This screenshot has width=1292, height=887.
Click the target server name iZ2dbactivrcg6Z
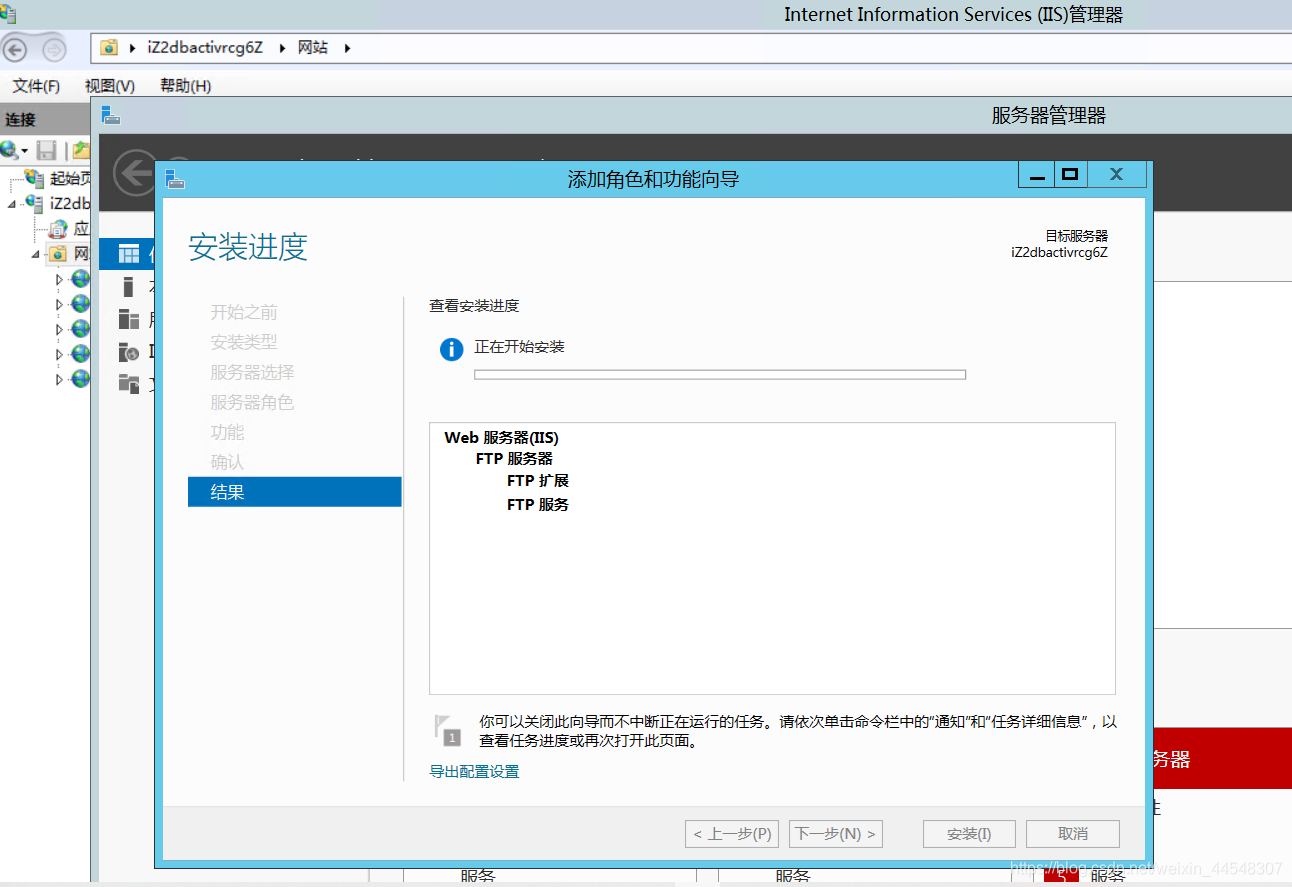[x=1059, y=253]
